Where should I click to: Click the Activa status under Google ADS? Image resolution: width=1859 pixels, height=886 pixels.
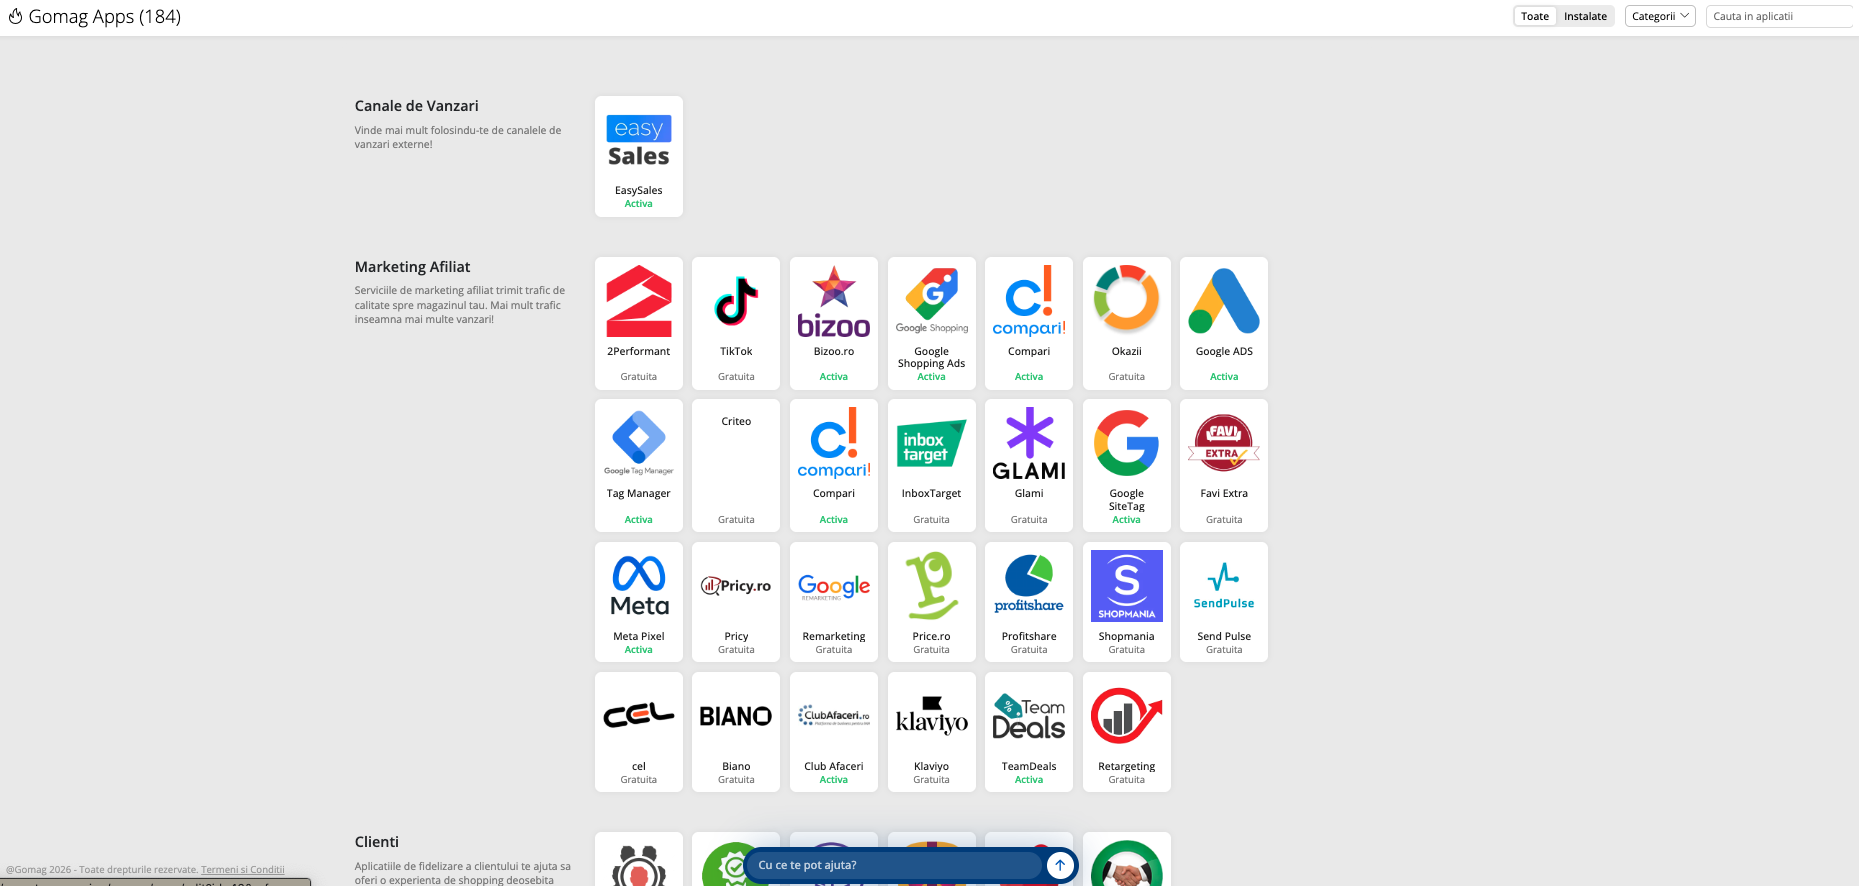pyautogui.click(x=1224, y=377)
